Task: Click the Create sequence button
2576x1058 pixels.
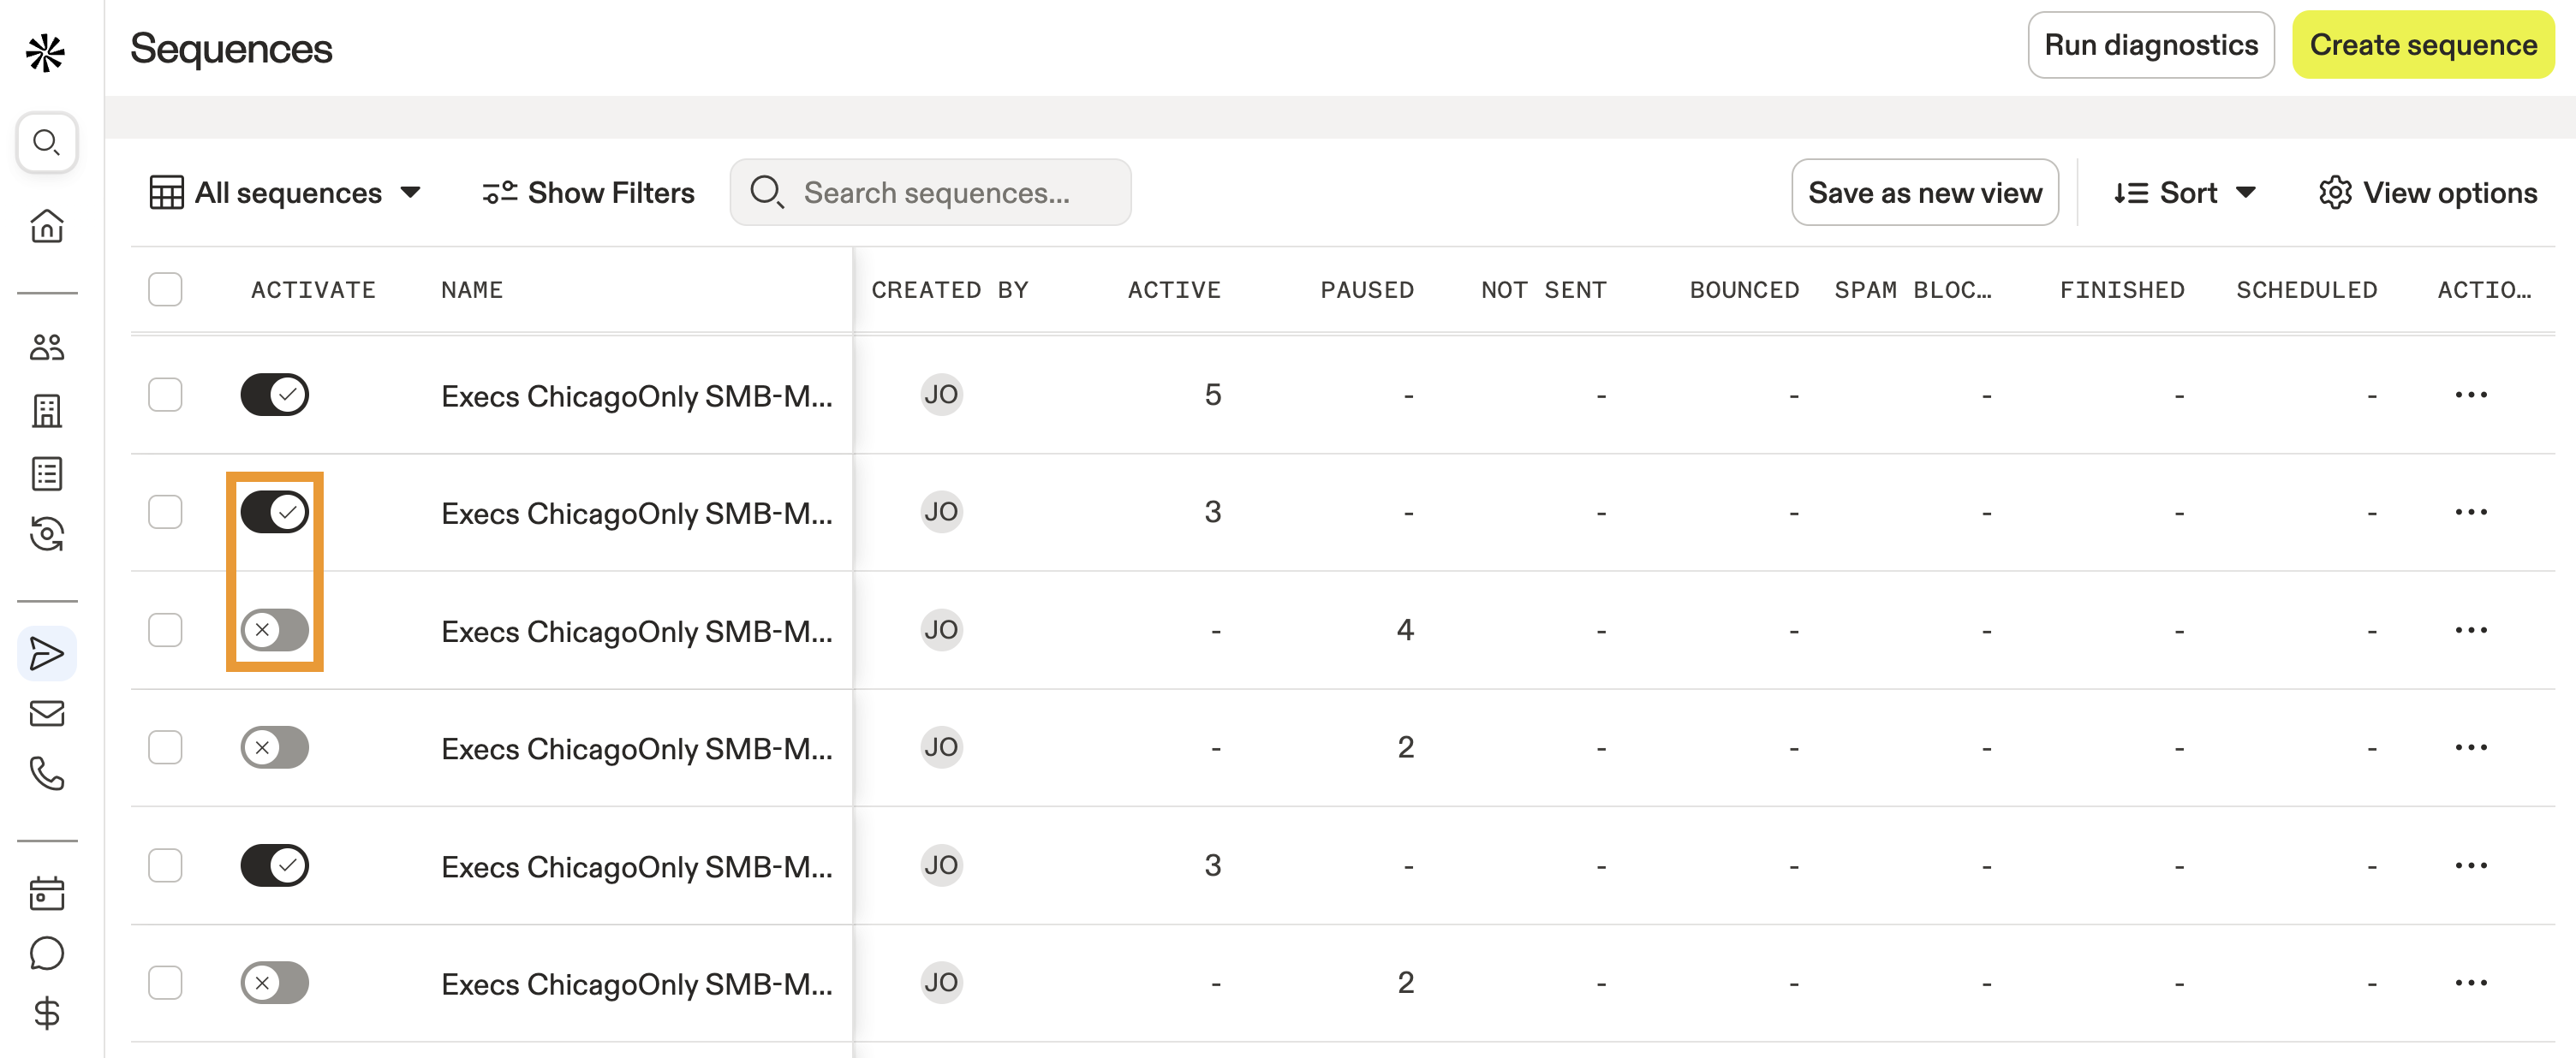Action: 2422,45
